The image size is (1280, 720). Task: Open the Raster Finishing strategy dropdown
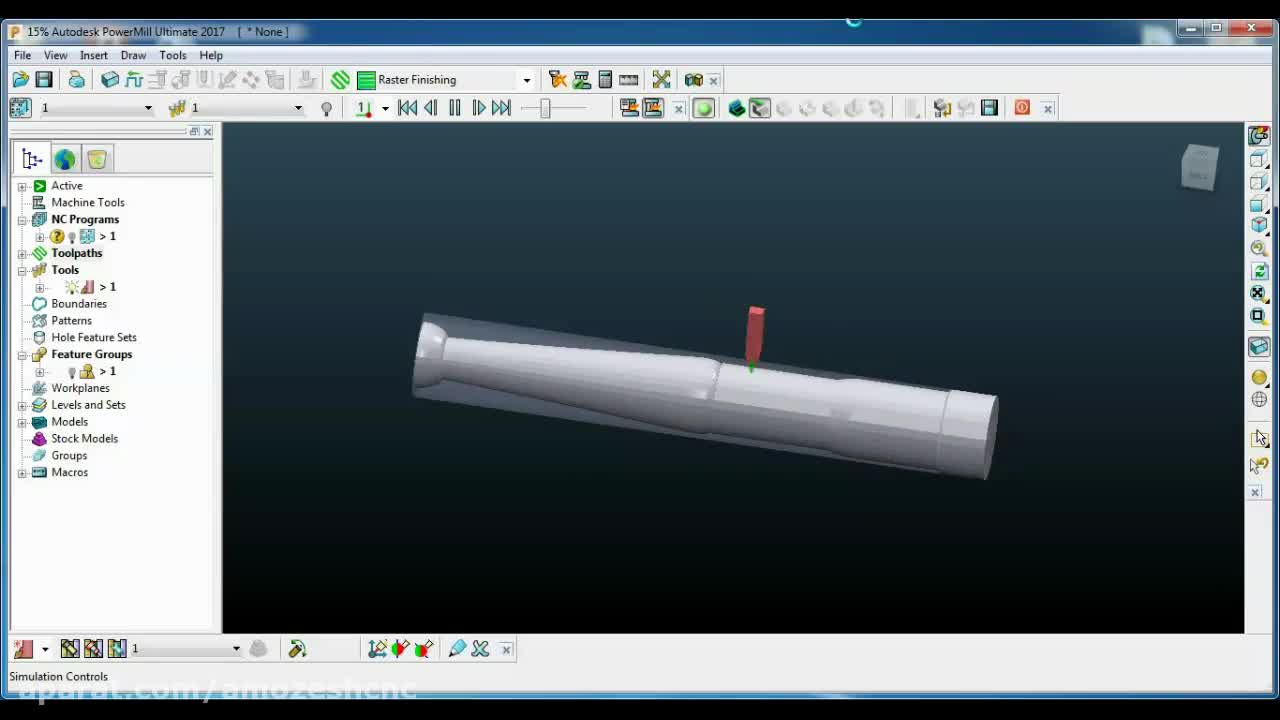[526, 80]
